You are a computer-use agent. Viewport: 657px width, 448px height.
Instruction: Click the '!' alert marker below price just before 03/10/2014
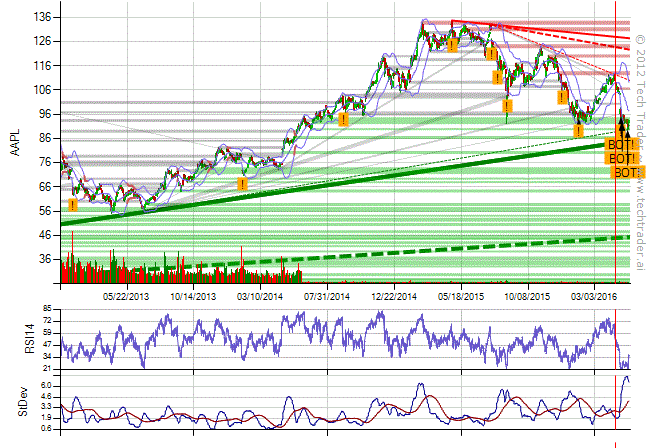[242, 184]
